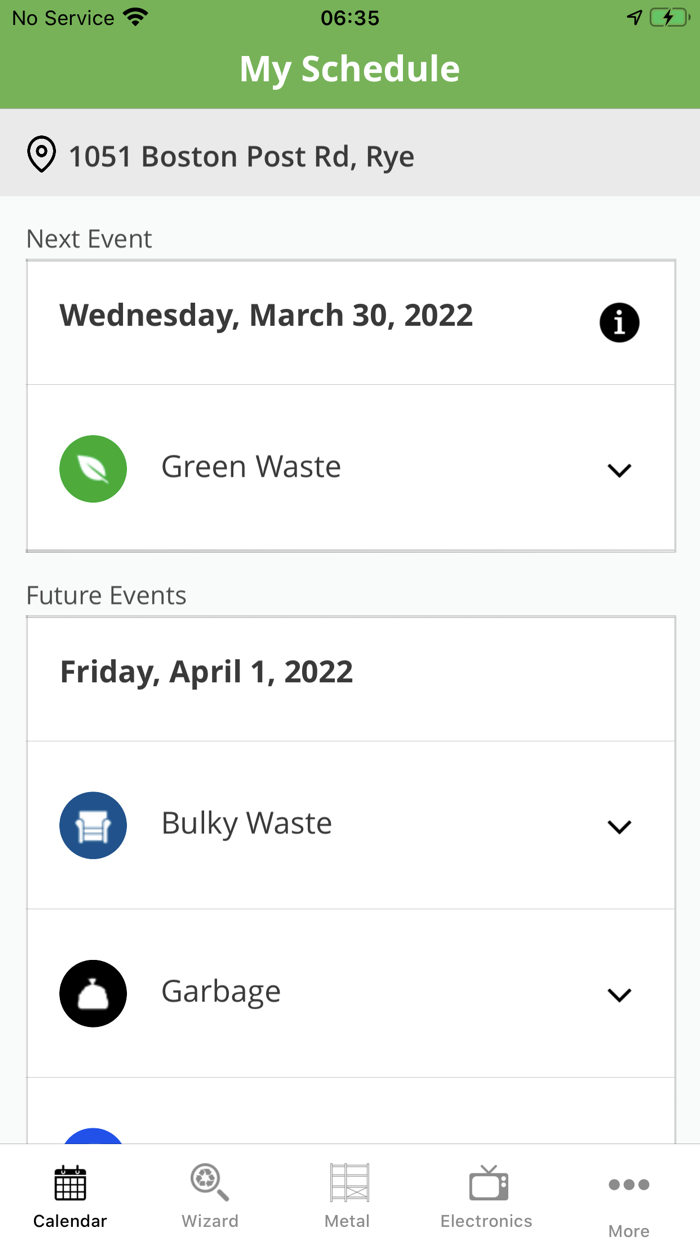
Task: Expand the Garbage details
Action: 619,994
